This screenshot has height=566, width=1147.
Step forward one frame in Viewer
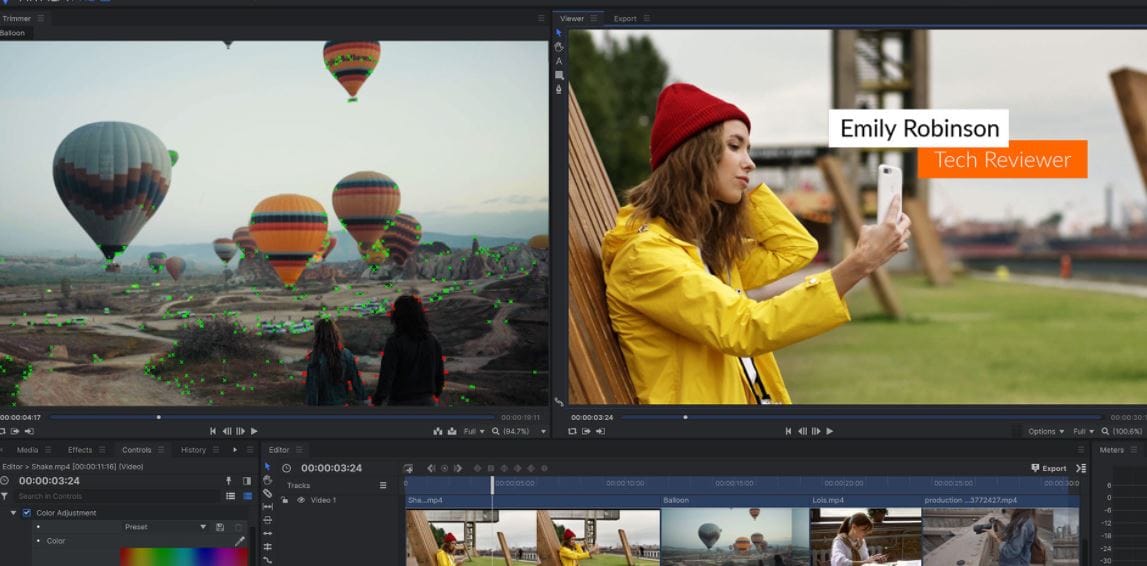click(816, 431)
